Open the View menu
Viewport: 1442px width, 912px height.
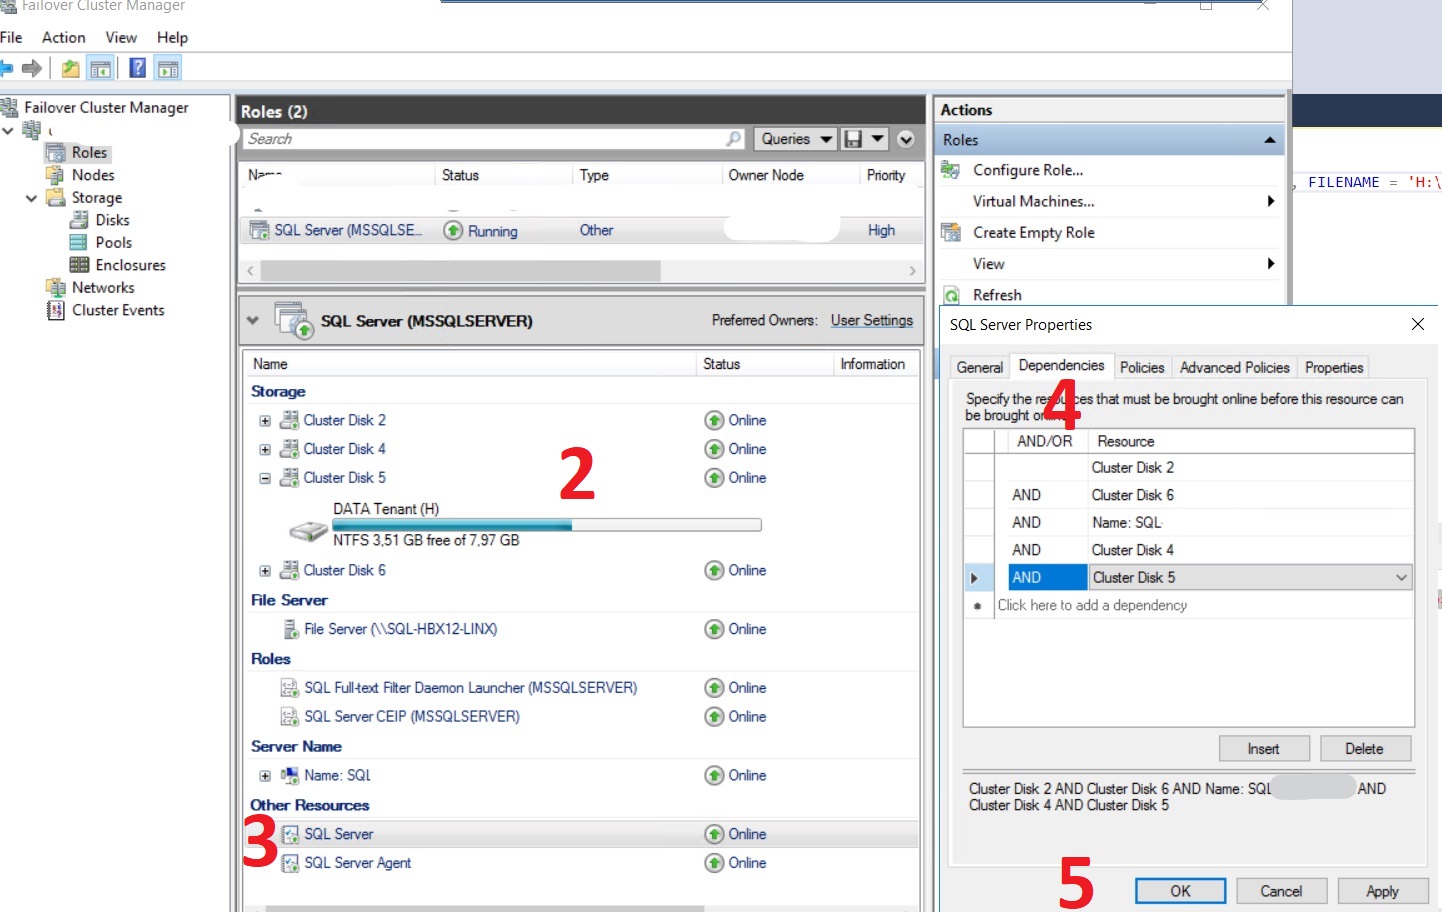[121, 37]
